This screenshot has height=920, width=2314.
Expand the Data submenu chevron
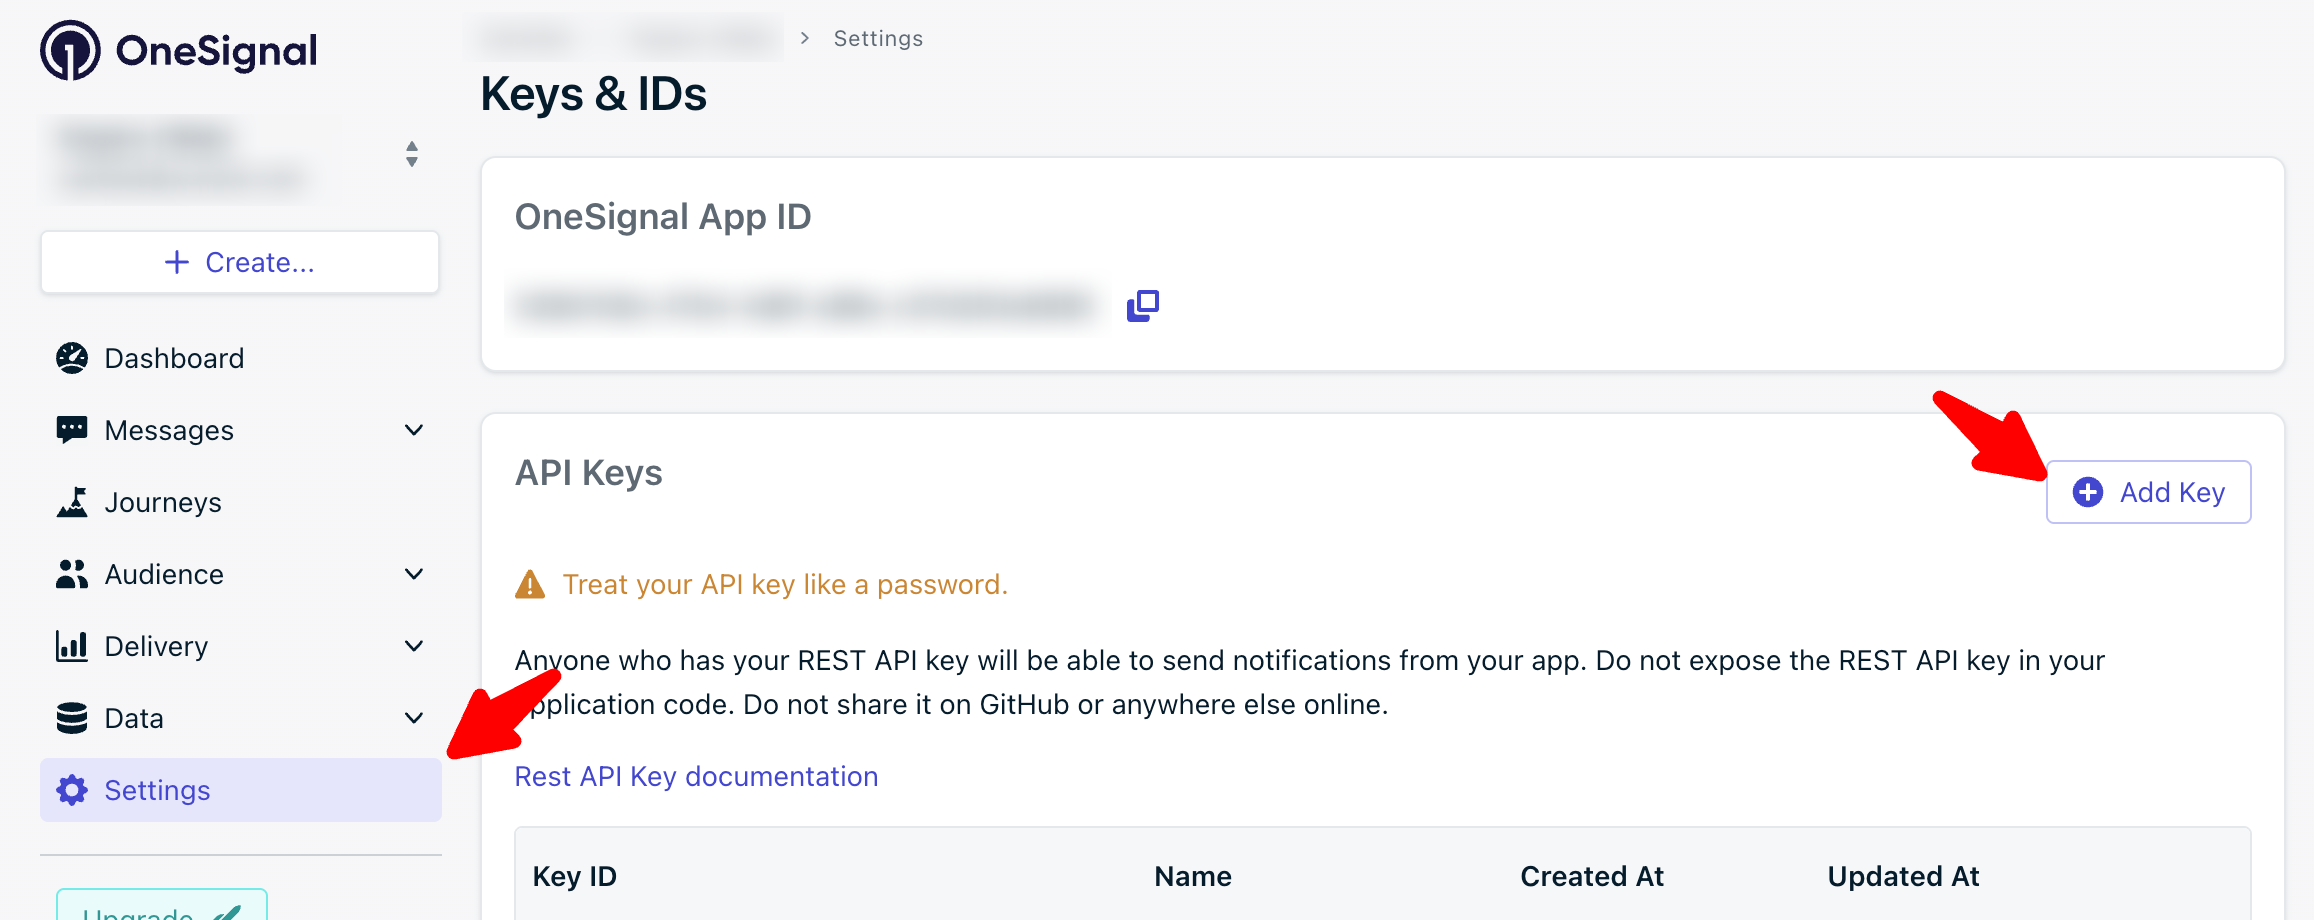[x=414, y=718]
